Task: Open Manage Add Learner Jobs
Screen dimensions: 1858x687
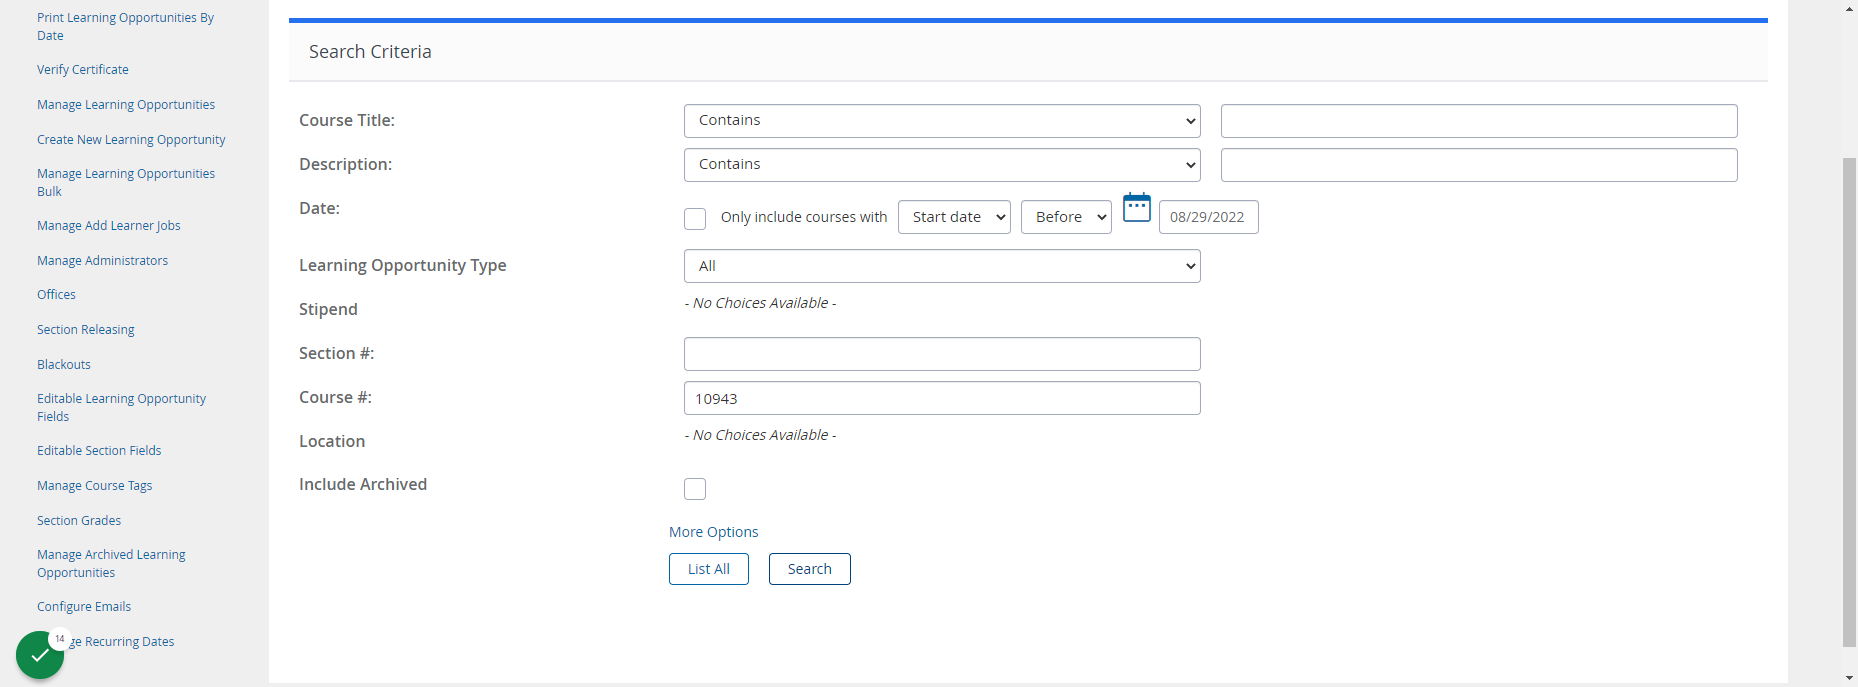Action: pos(109,226)
